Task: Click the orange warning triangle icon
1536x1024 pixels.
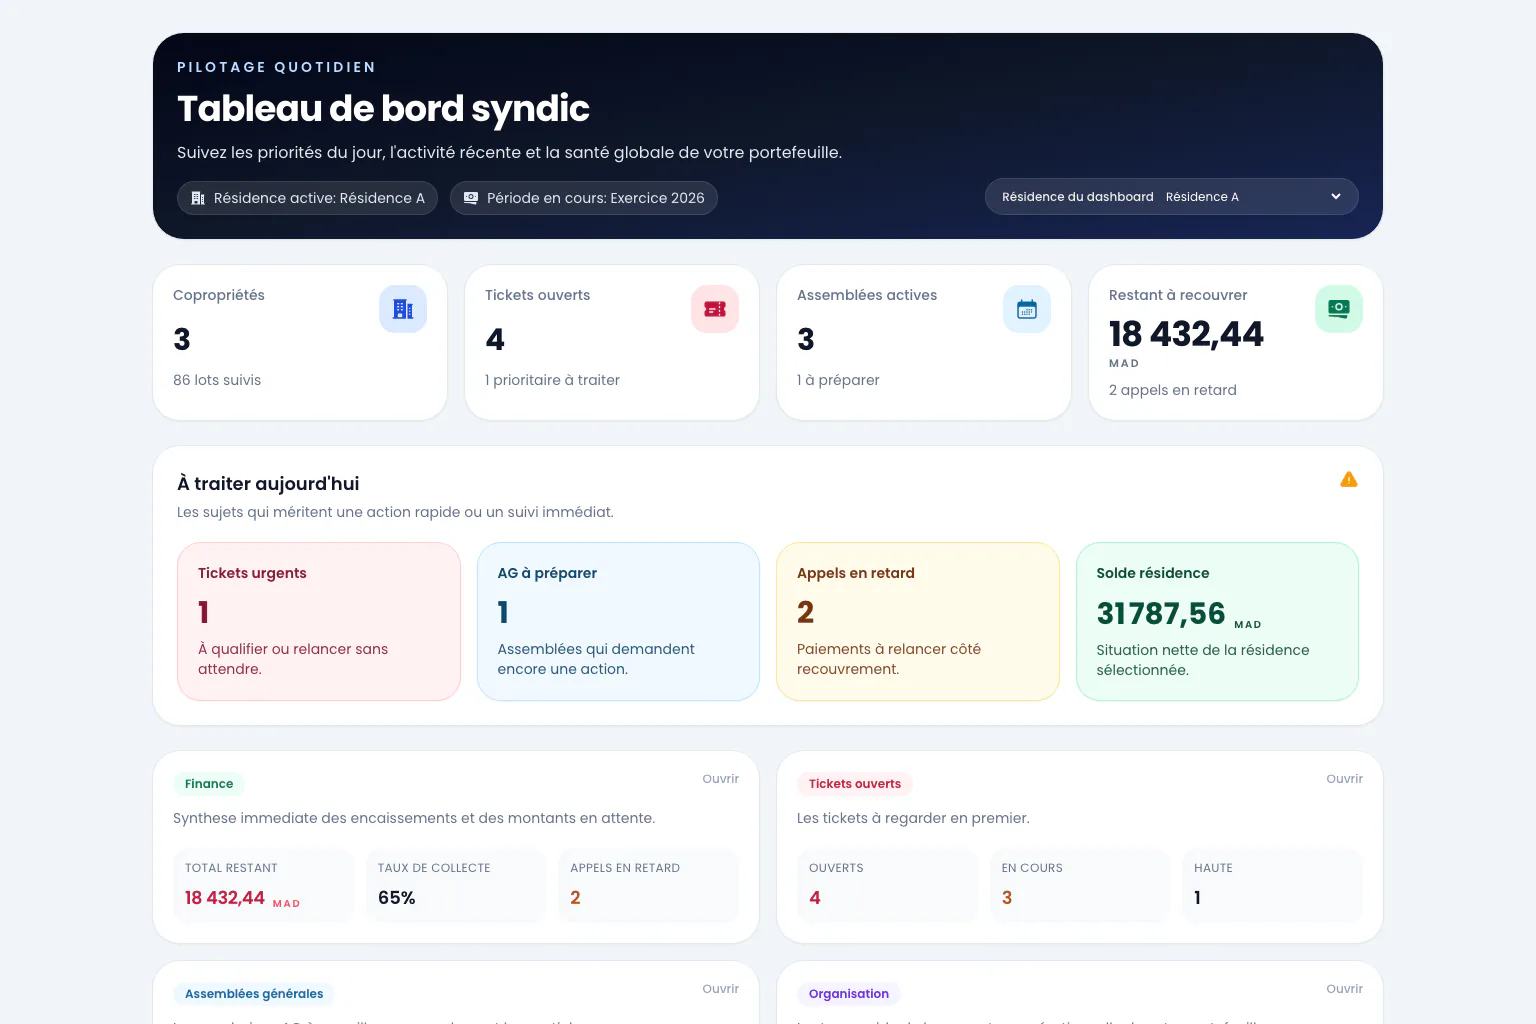Action: 1349,480
